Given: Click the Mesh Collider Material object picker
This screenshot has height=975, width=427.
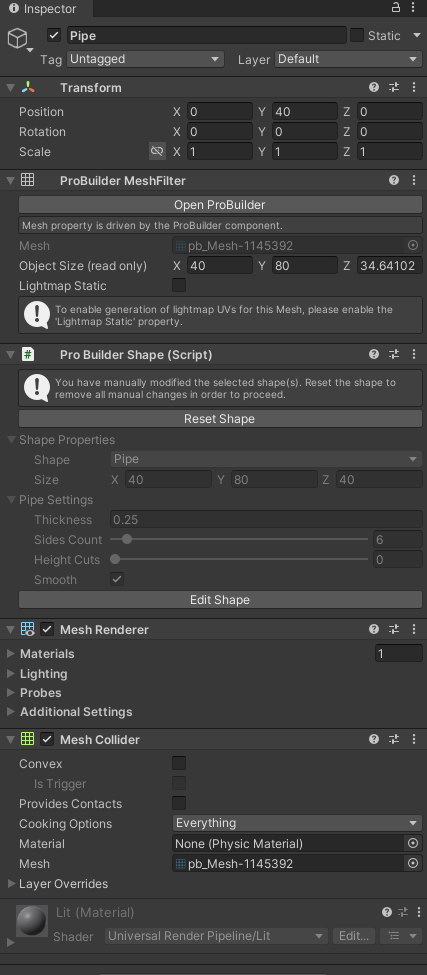Looking at the screenshot, I should (x=413, y=843).
